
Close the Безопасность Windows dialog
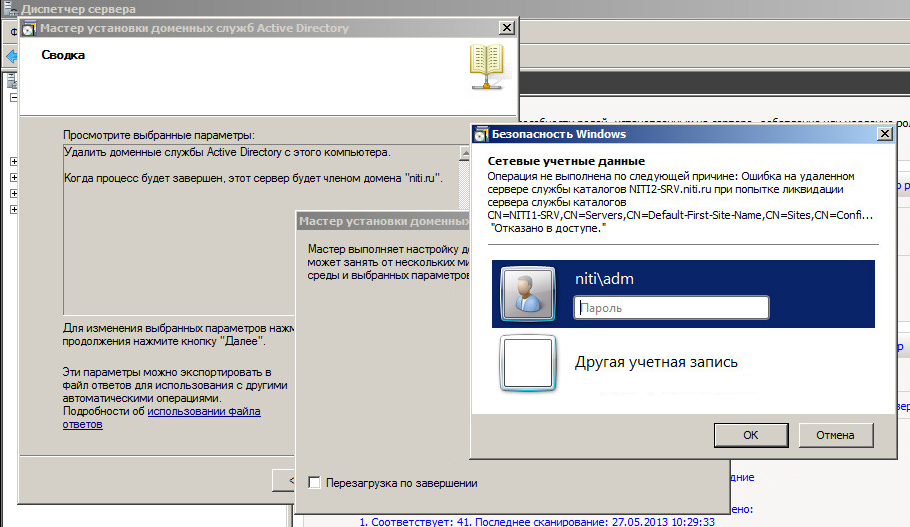884,134
